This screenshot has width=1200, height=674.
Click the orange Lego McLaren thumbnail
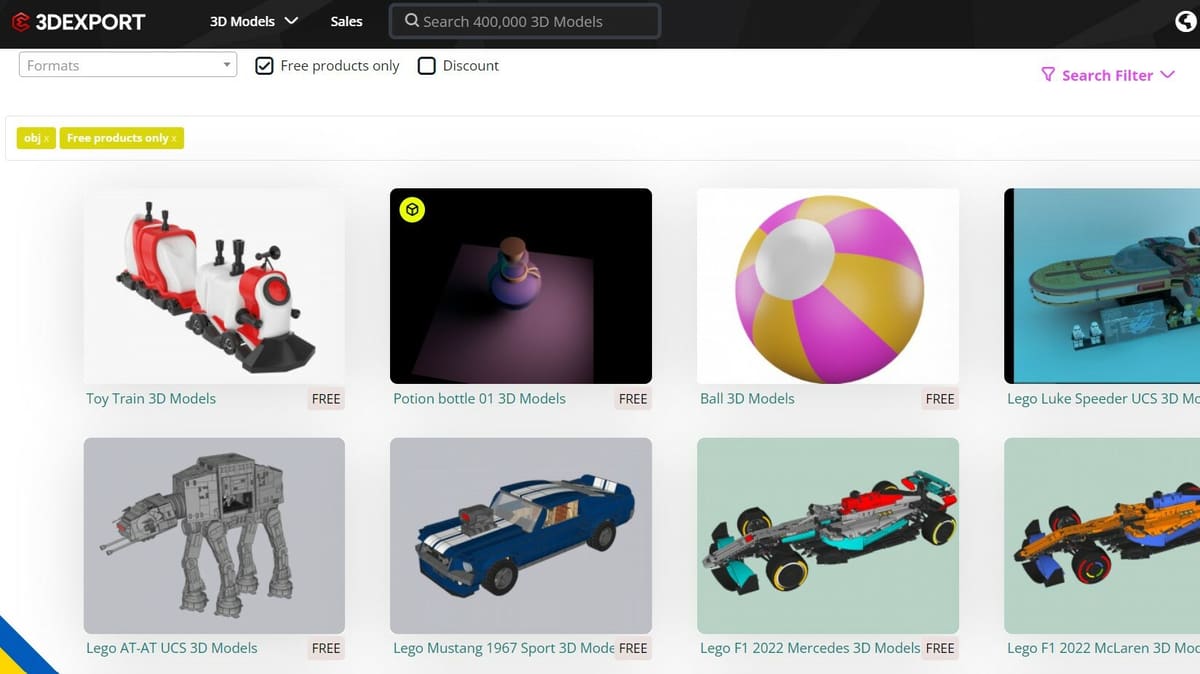(1102, 535)
